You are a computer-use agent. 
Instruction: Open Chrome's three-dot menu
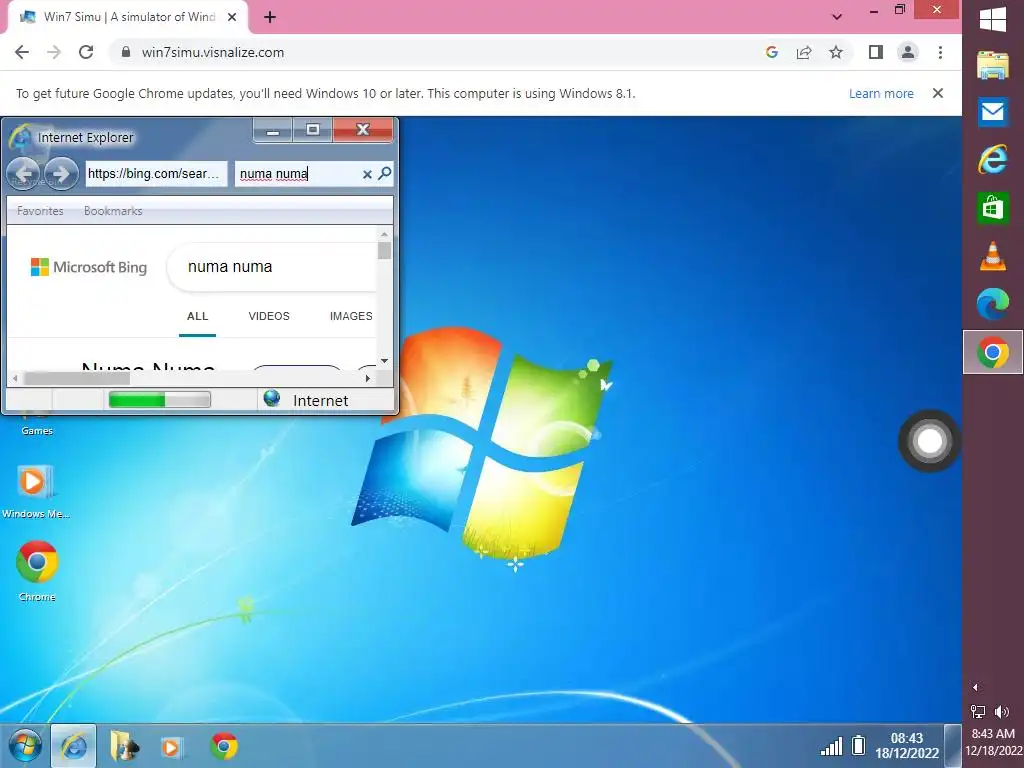940,52
